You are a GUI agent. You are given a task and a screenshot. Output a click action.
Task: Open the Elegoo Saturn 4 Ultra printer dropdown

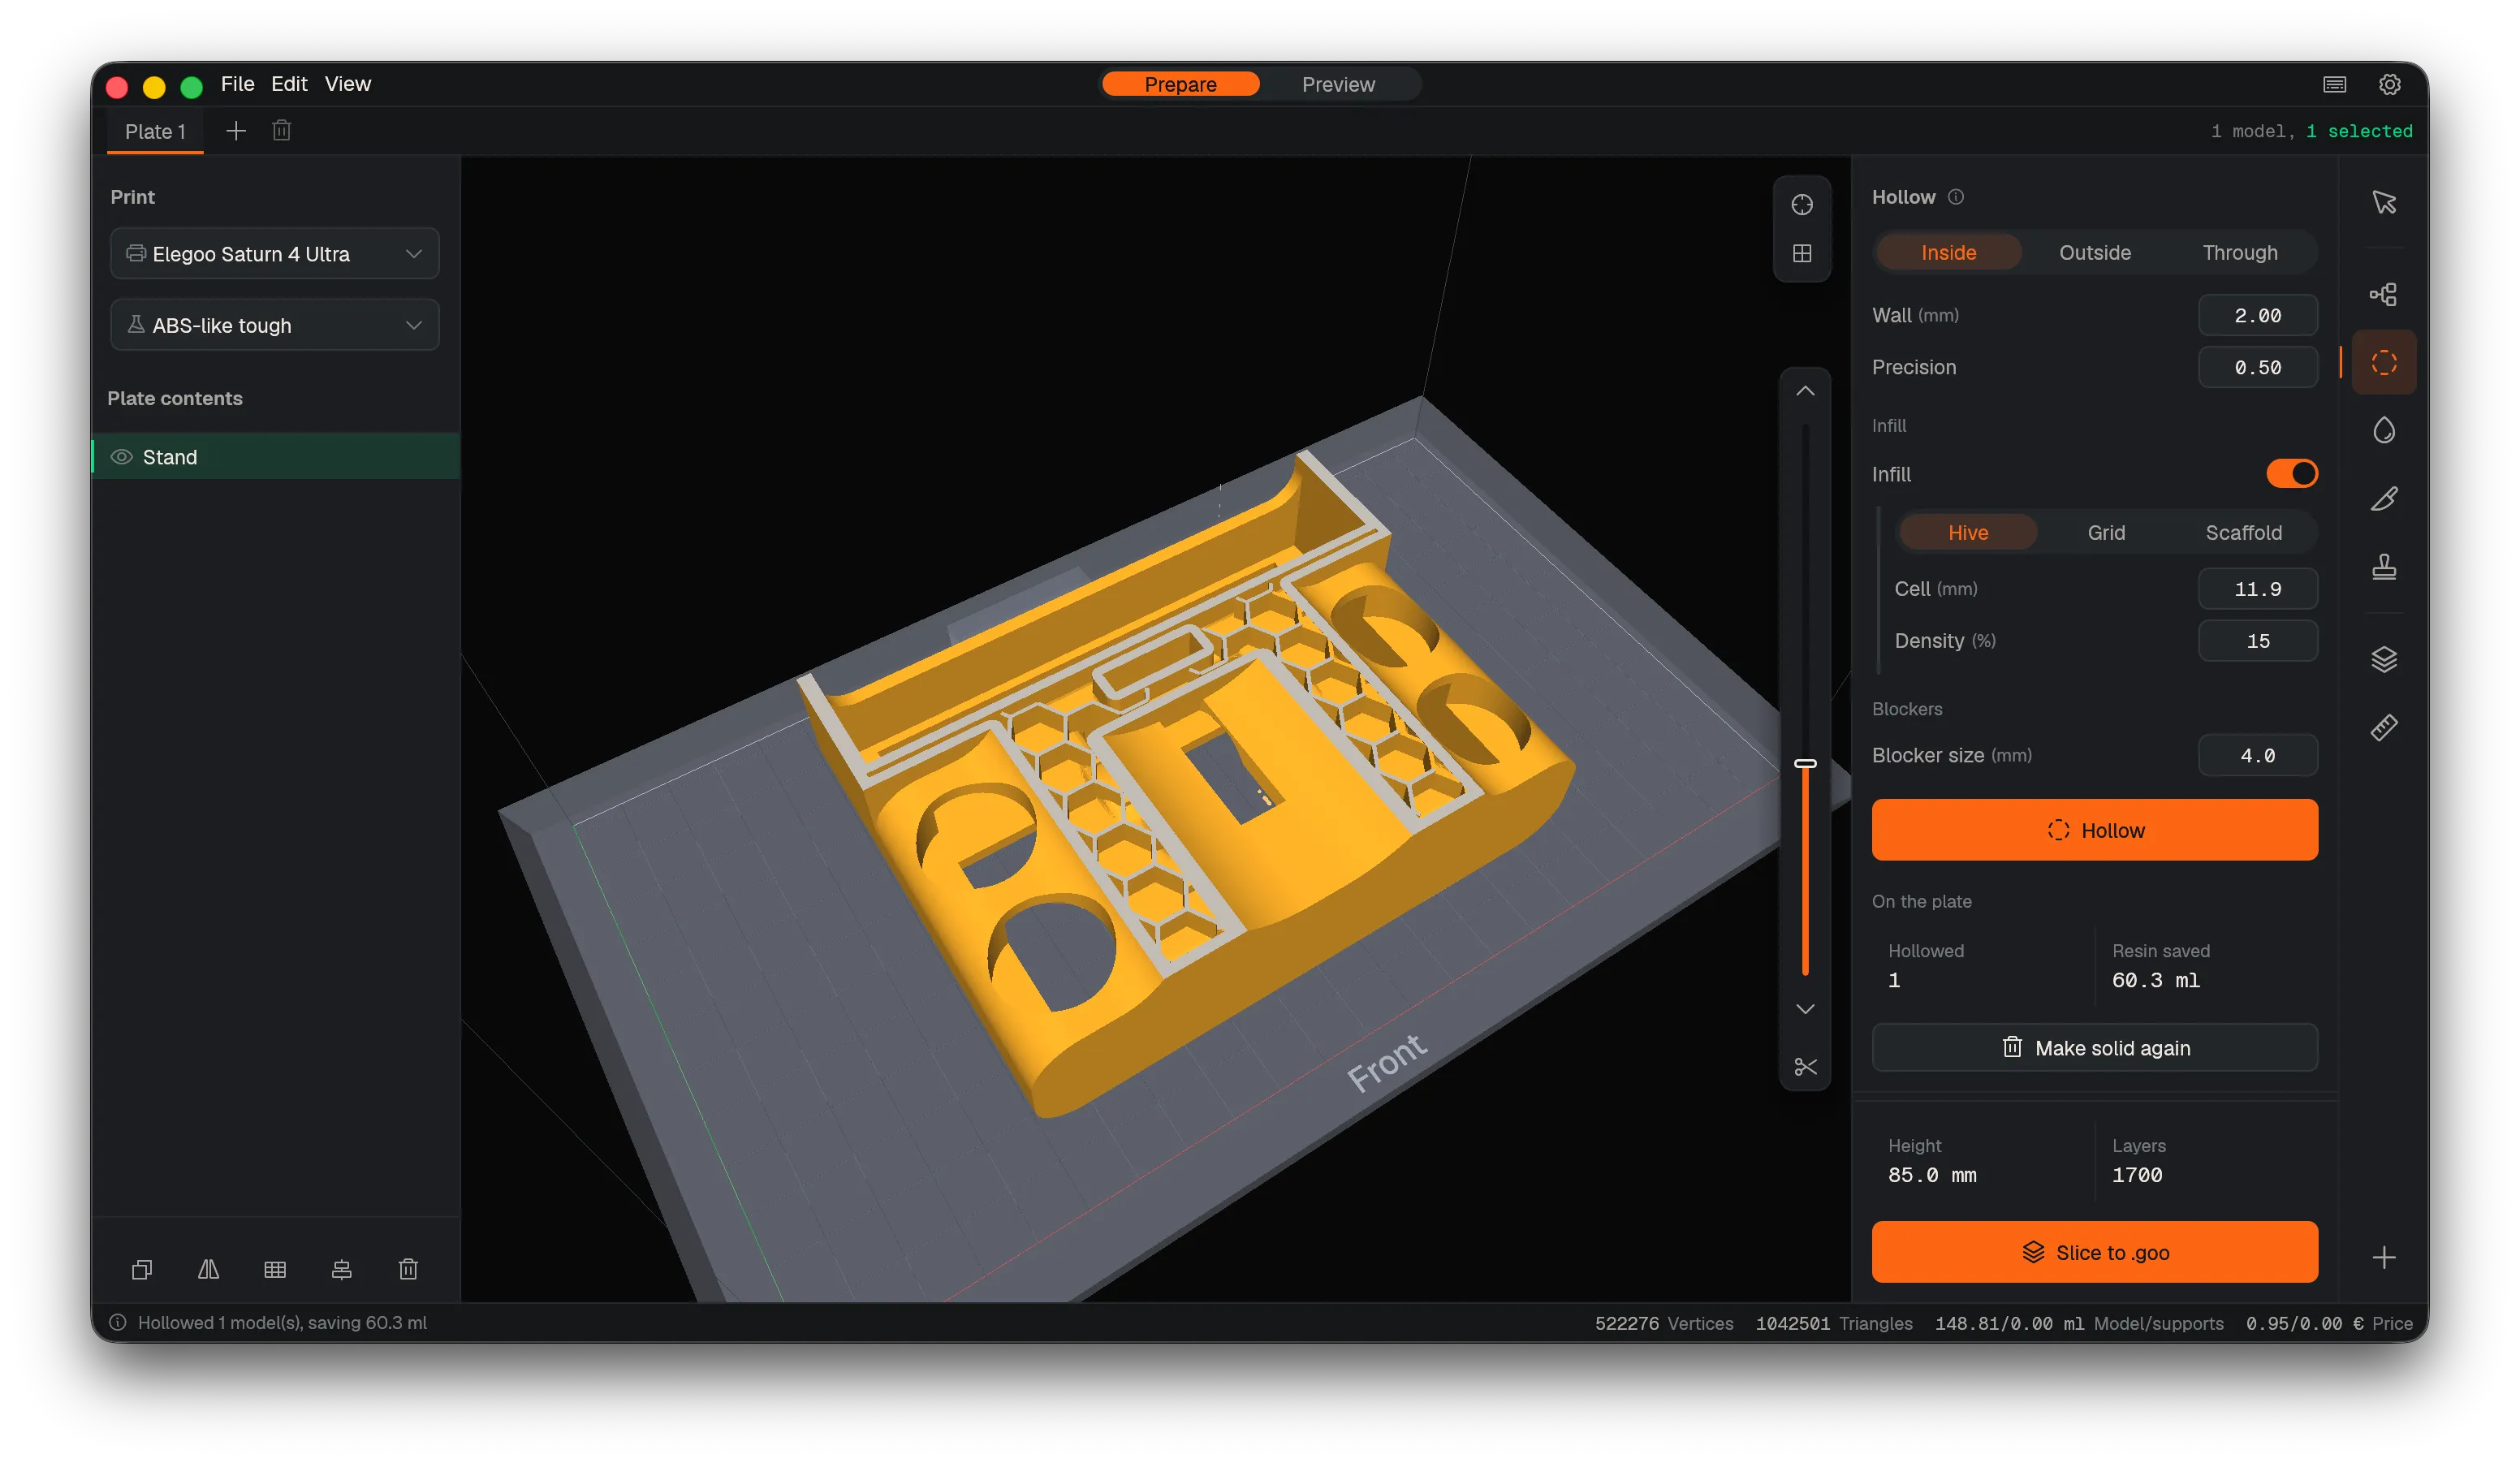274,254
